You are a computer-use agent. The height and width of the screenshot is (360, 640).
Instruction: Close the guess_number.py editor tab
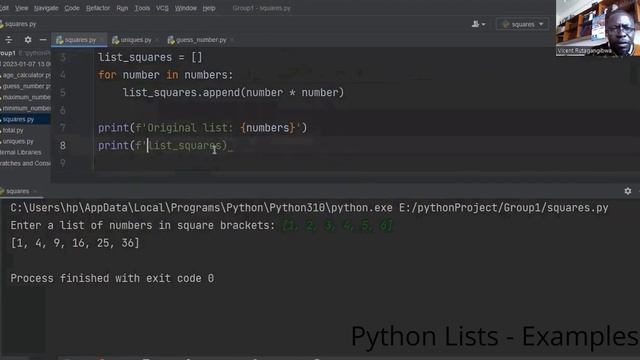point(232,40)
